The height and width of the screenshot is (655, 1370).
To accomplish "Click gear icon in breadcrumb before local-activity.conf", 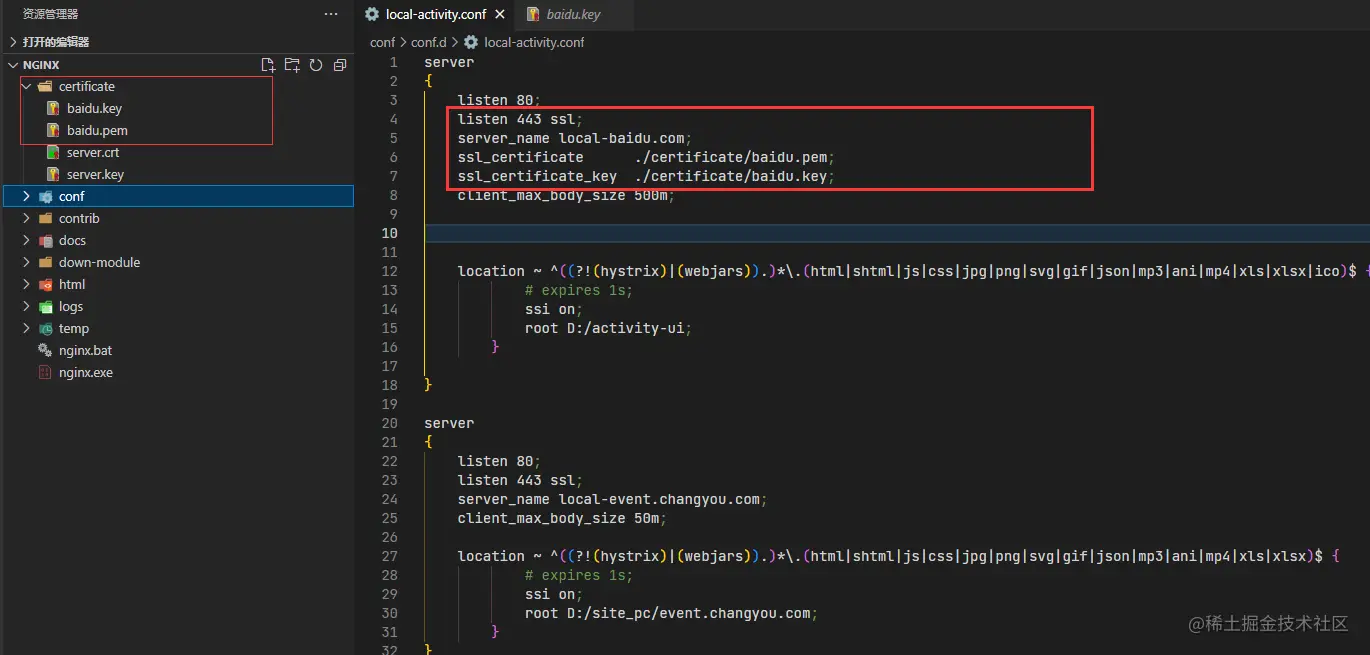I will [471, 42].
